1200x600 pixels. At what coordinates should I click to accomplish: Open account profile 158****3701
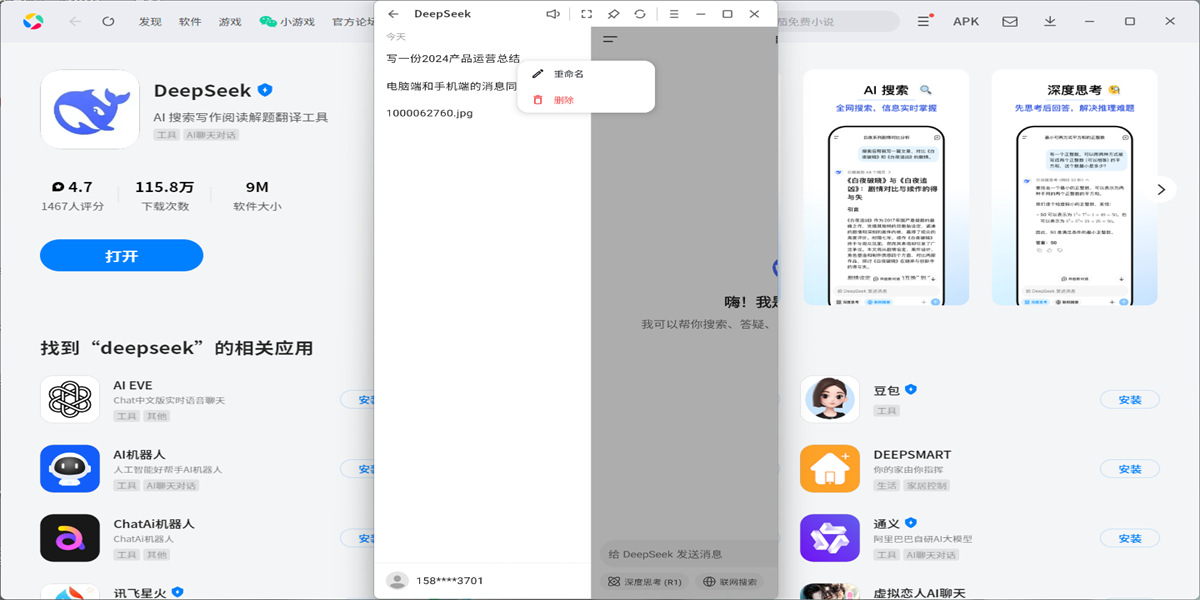pos(448,580)
